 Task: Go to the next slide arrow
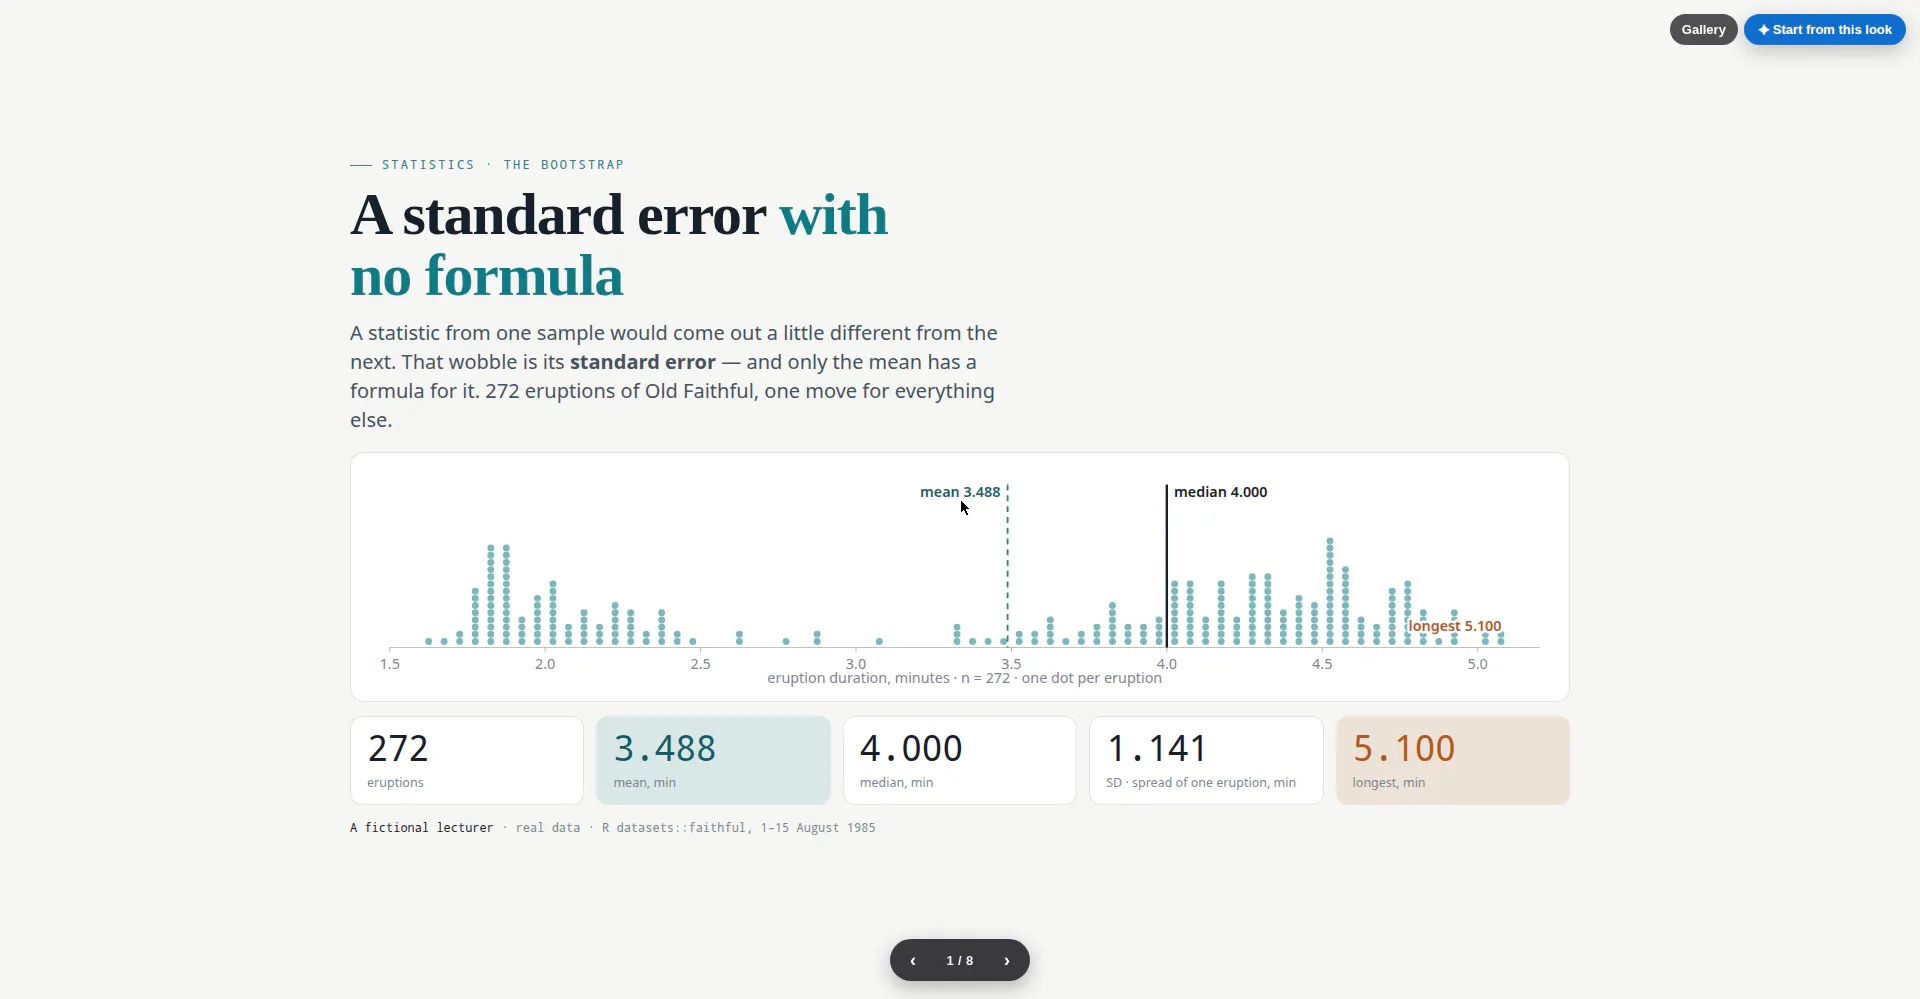click(x=1007, y=960)
